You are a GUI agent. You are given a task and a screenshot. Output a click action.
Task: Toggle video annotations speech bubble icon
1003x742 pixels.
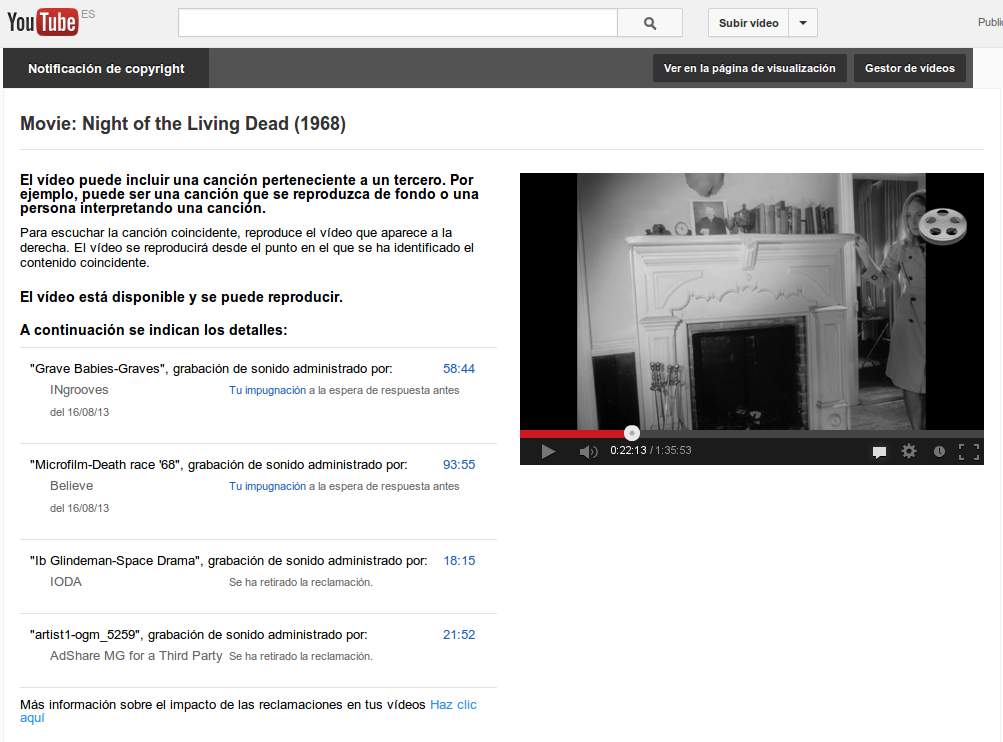(879, 452)
